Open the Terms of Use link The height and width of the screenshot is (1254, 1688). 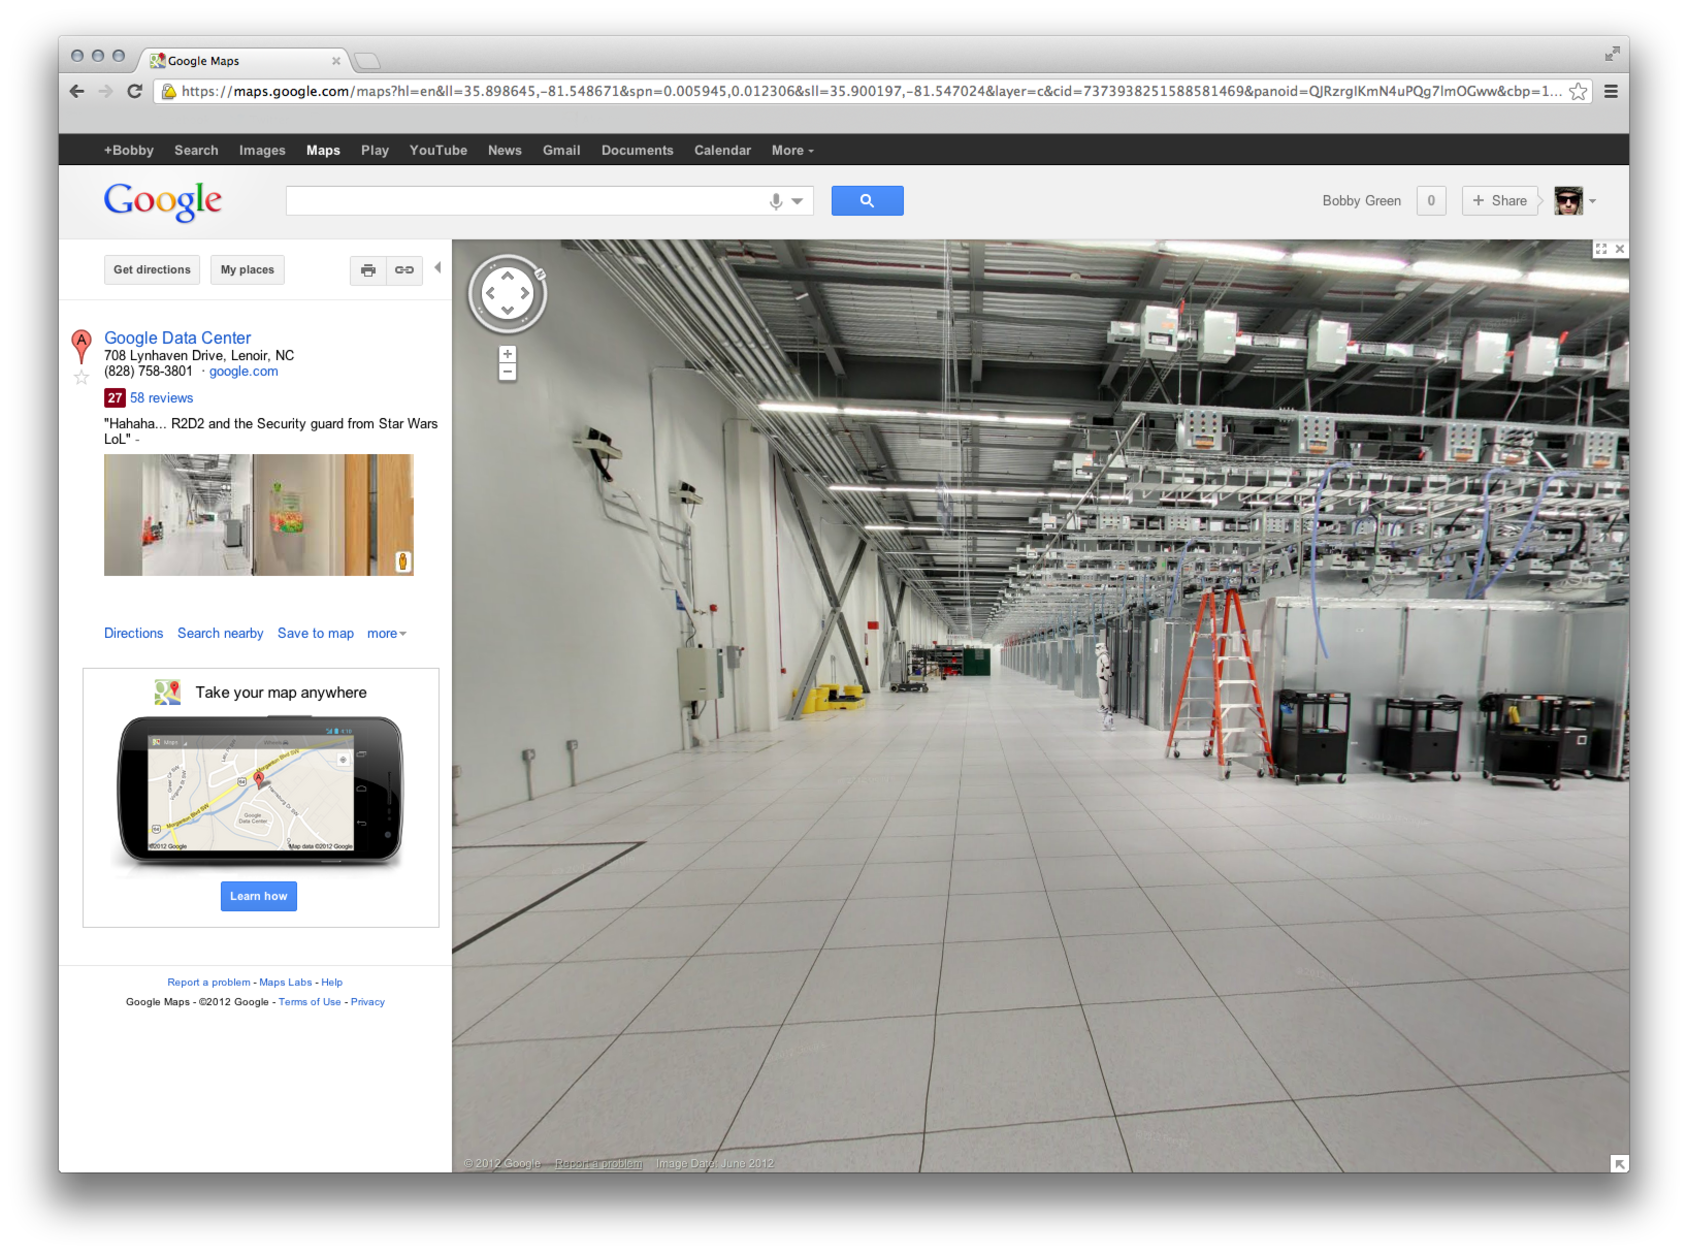tap(309, 1002)
